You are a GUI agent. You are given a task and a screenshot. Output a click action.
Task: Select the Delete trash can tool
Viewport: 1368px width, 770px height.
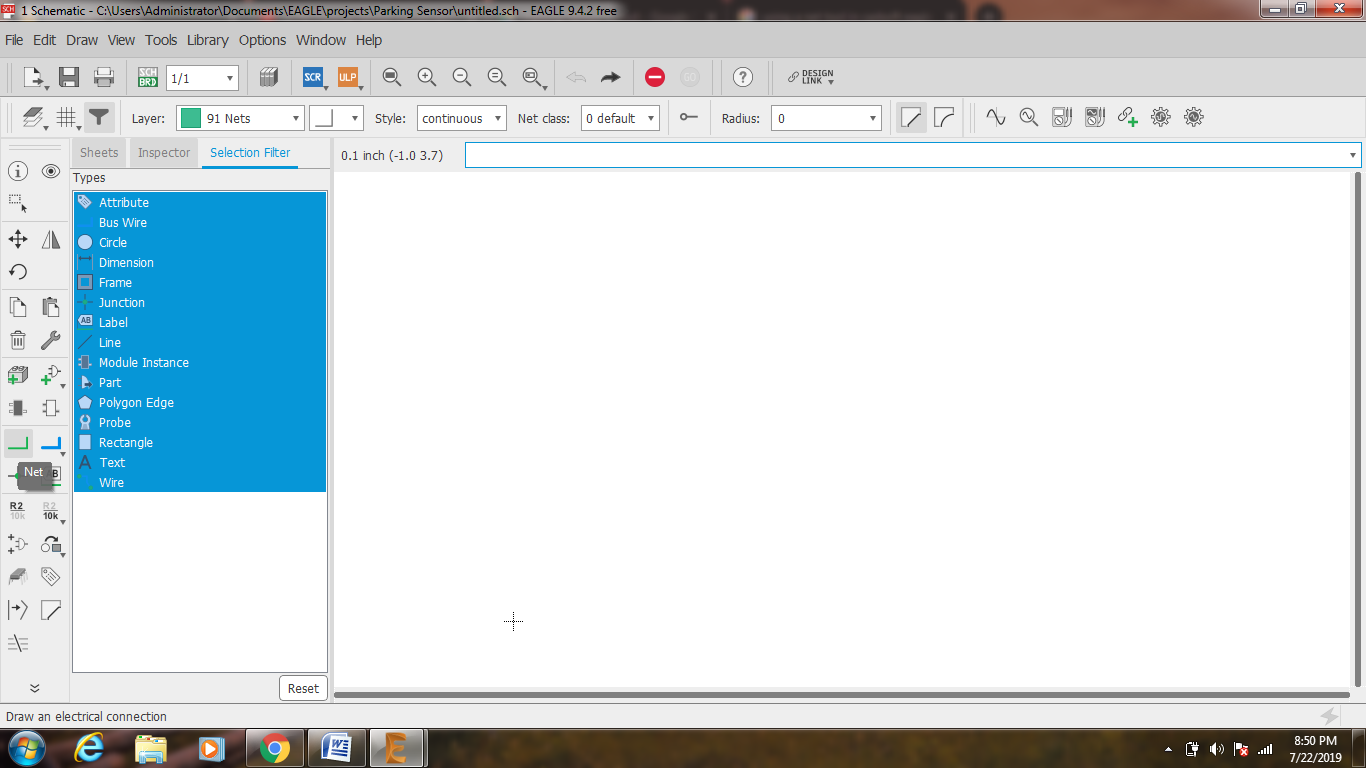coord(18,340)
